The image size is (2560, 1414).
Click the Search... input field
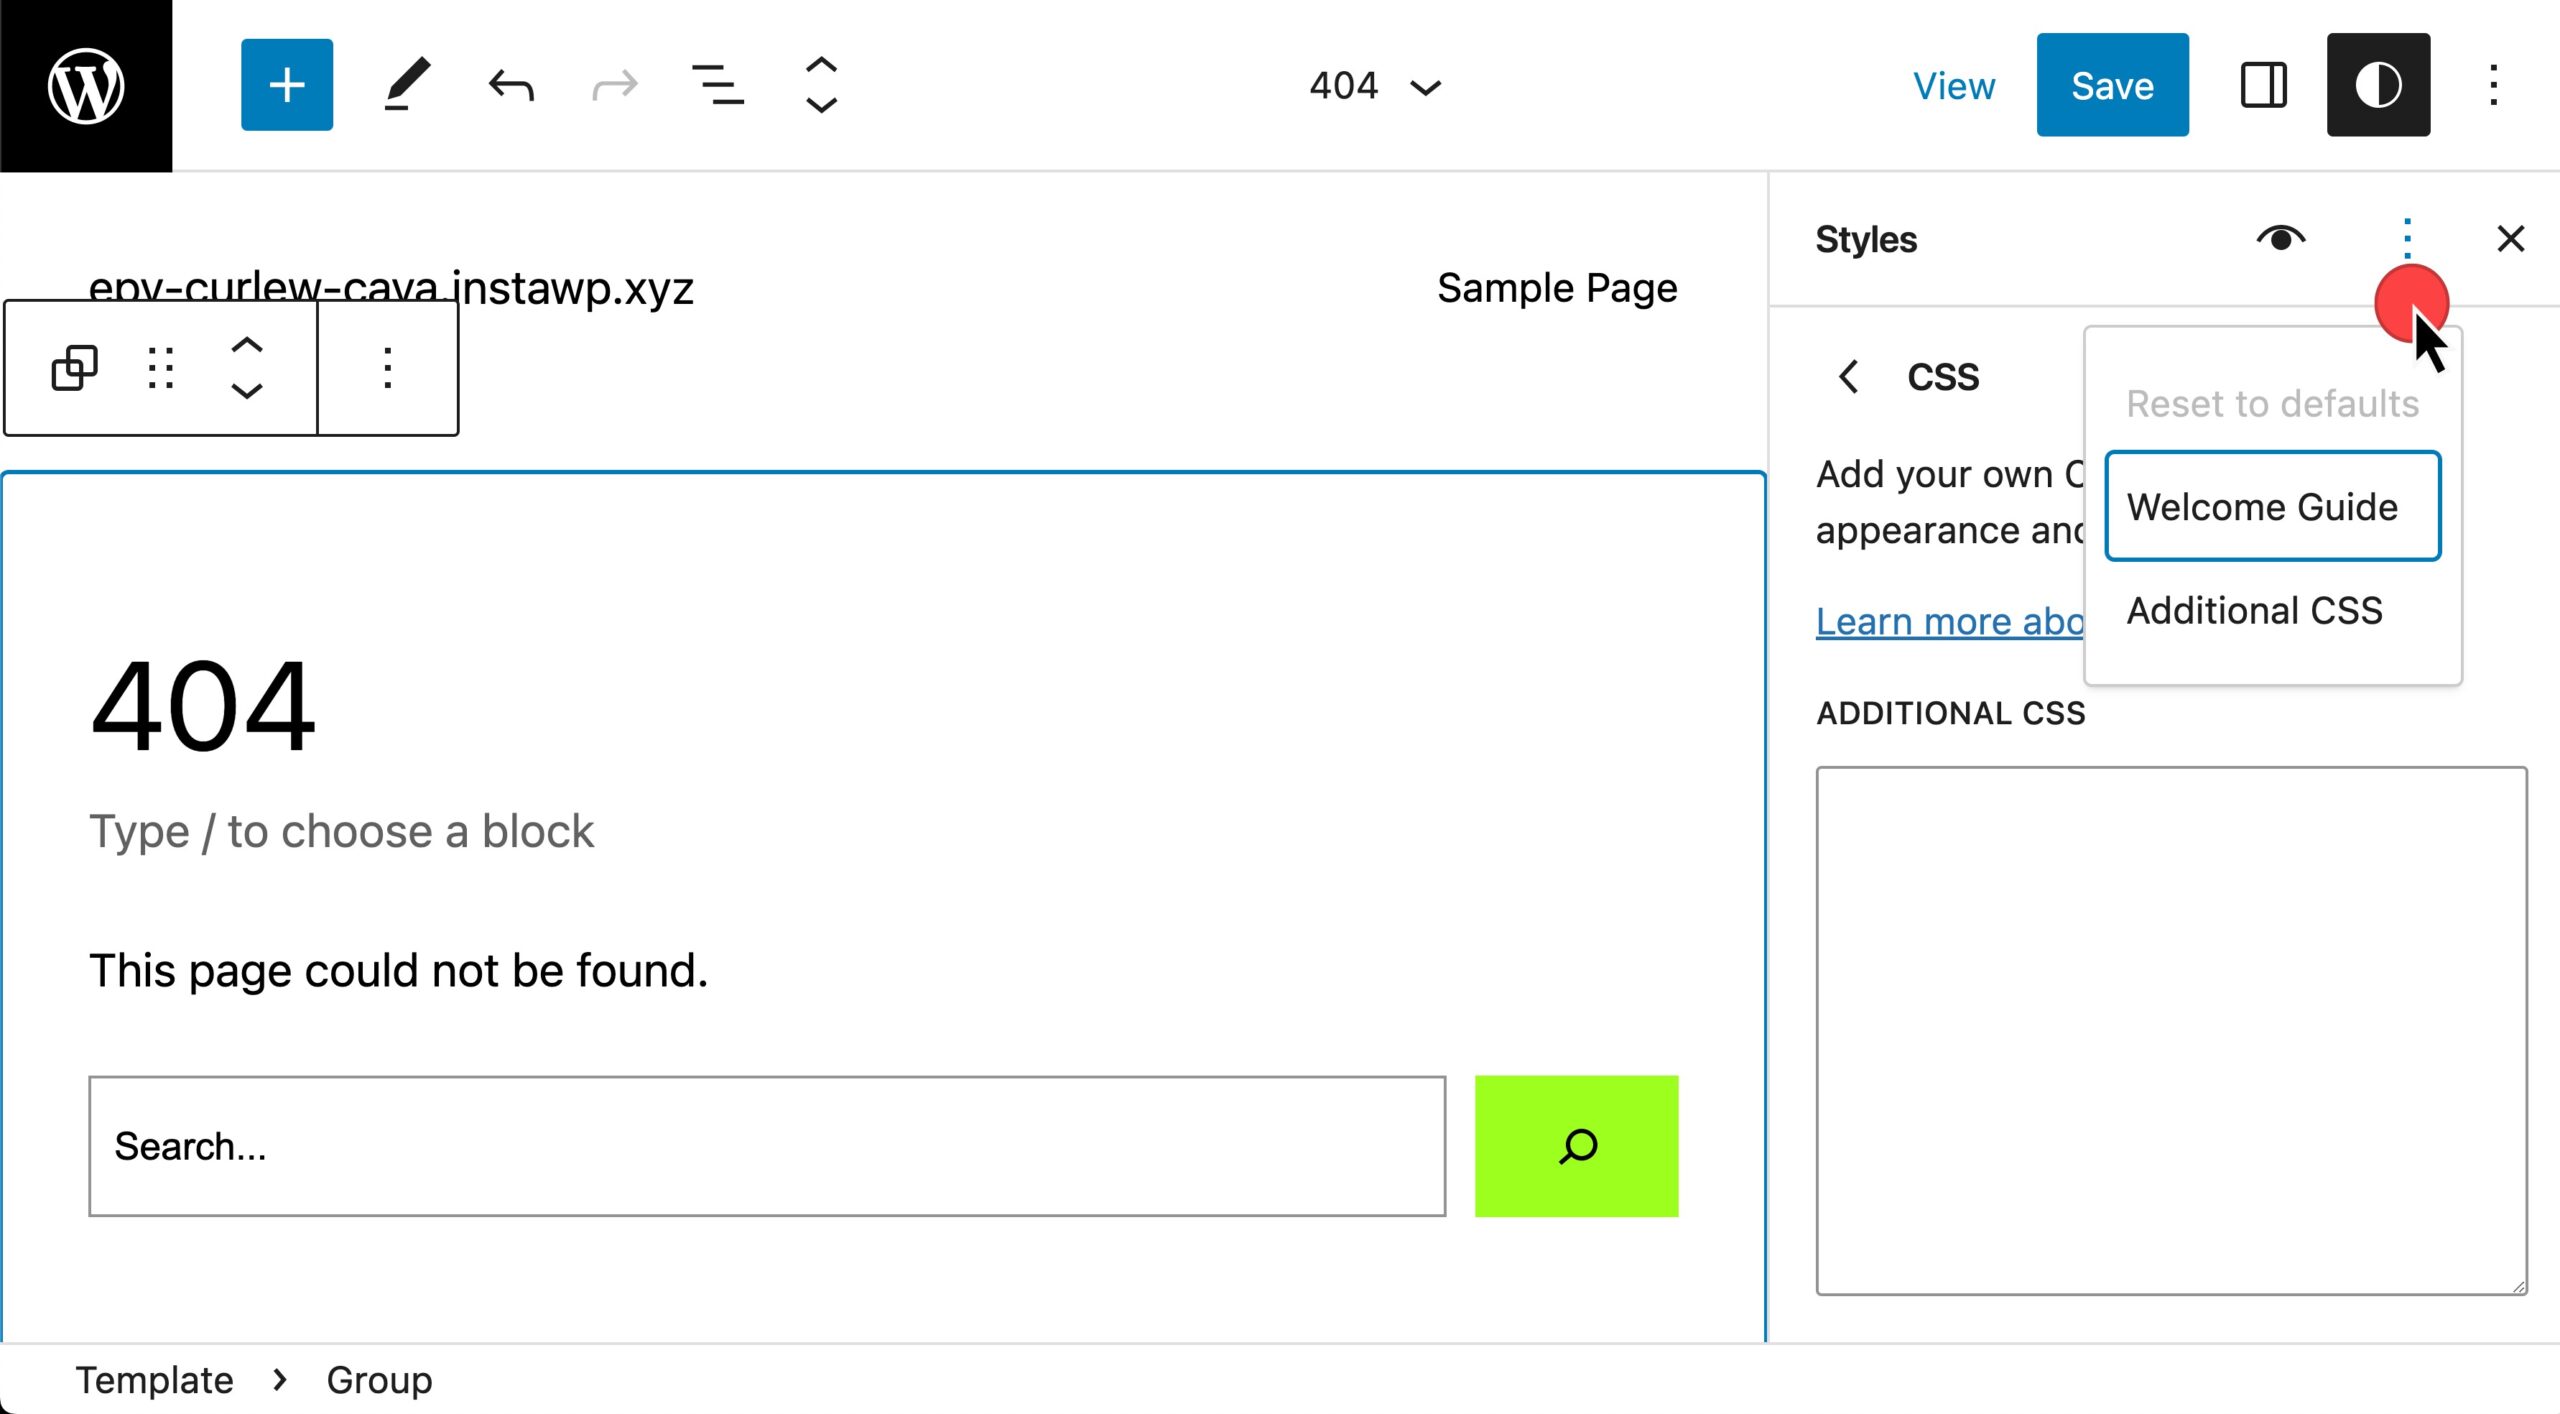pos(767,1146)
